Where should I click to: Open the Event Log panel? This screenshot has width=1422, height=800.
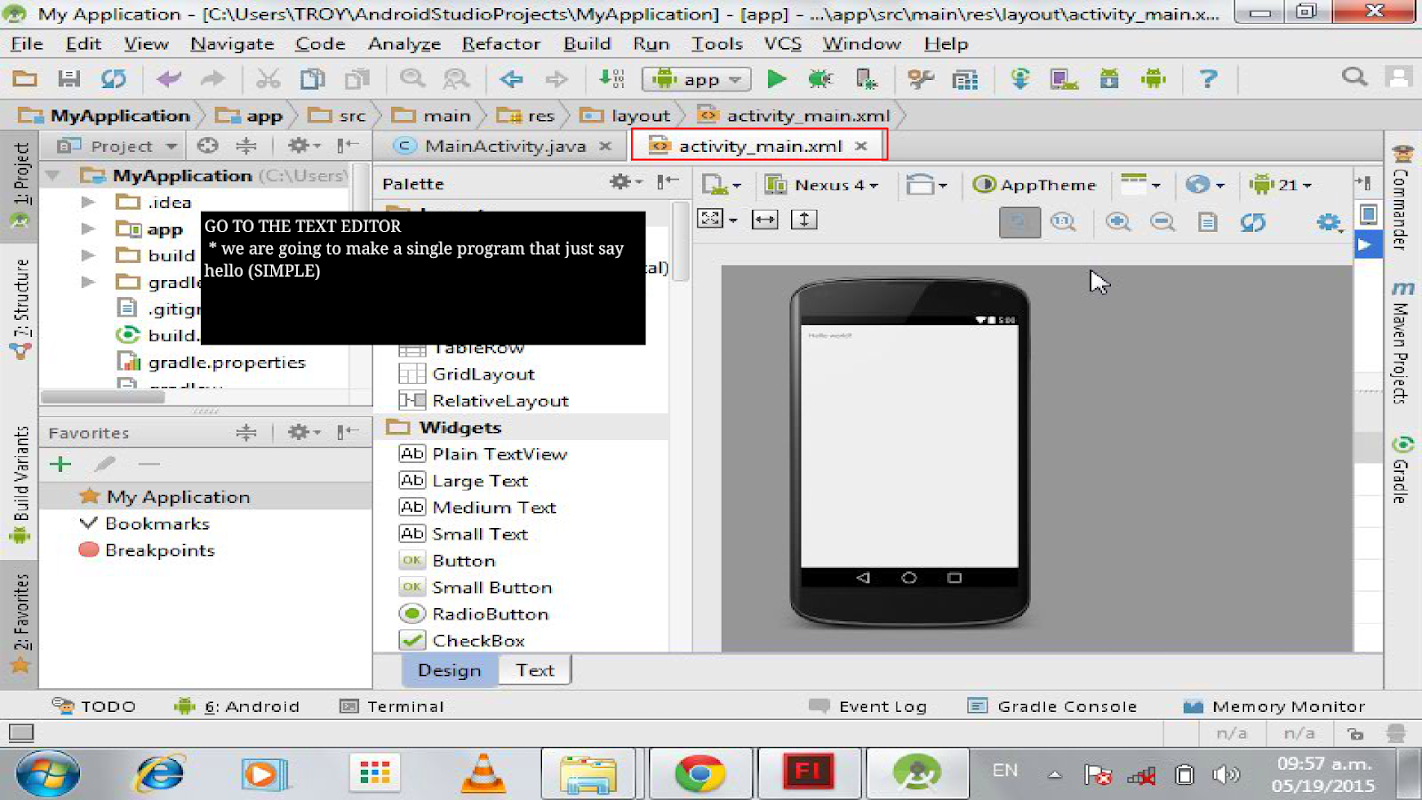pos(867,706)
